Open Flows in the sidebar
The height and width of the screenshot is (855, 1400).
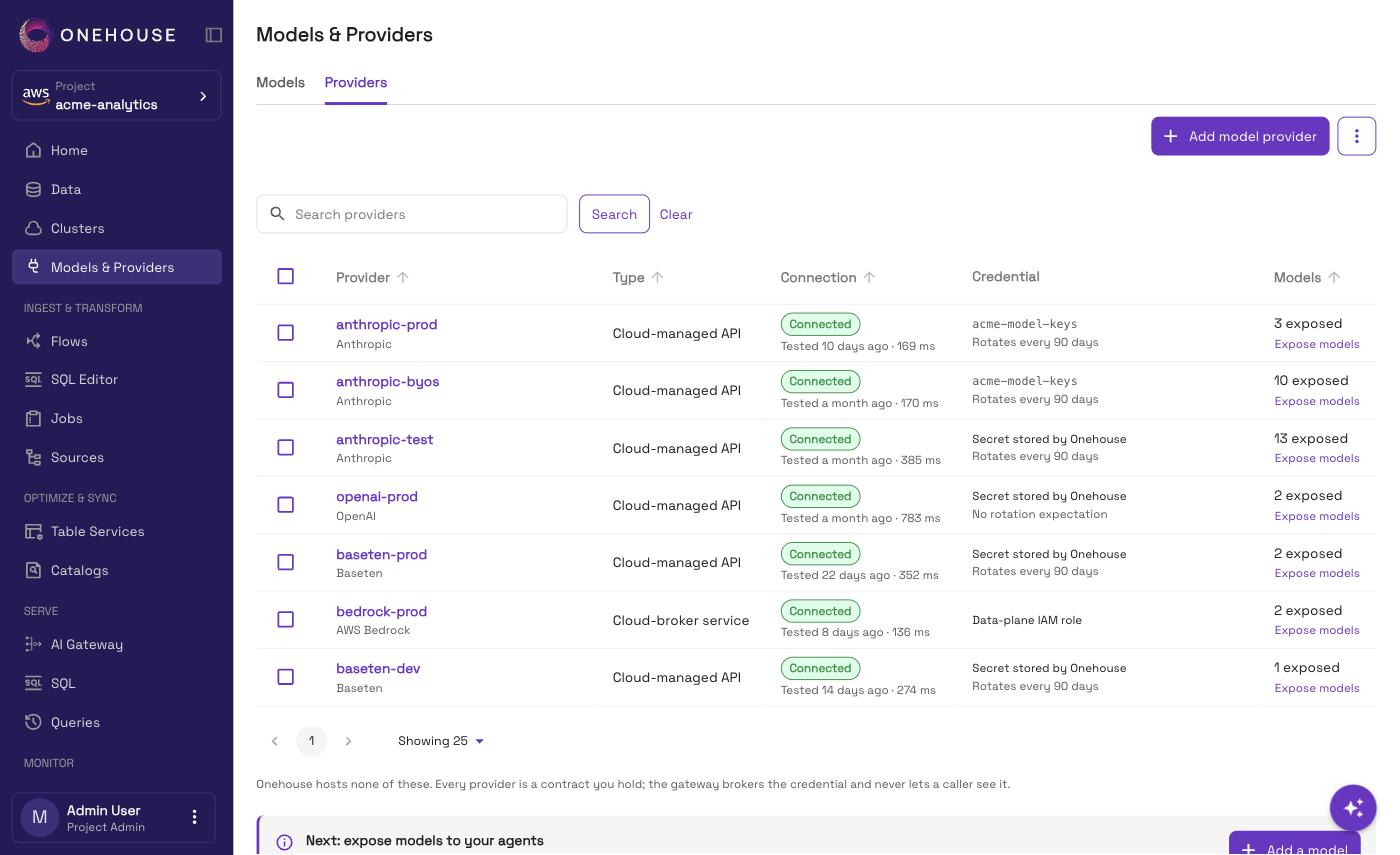coord(117,341)
